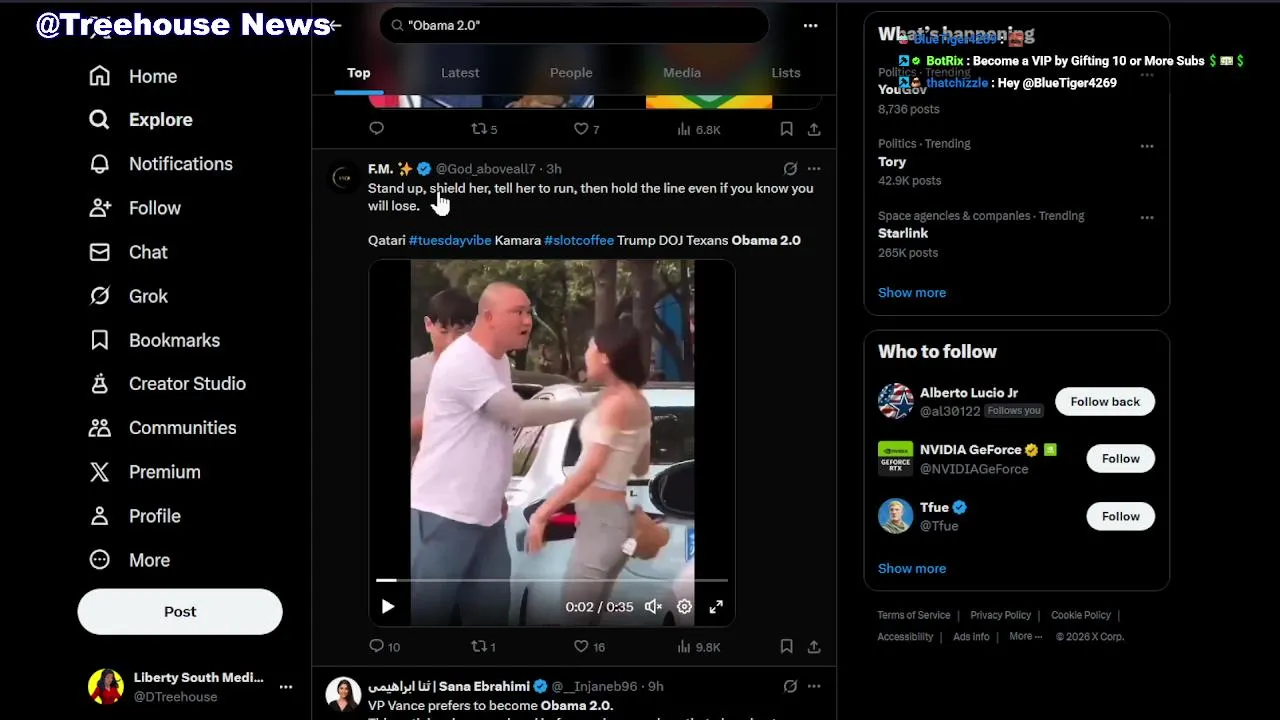View F.M. tweet 9.8K views analytics
Viewport: 1280px width, 720px height.
tap(699, 646)
